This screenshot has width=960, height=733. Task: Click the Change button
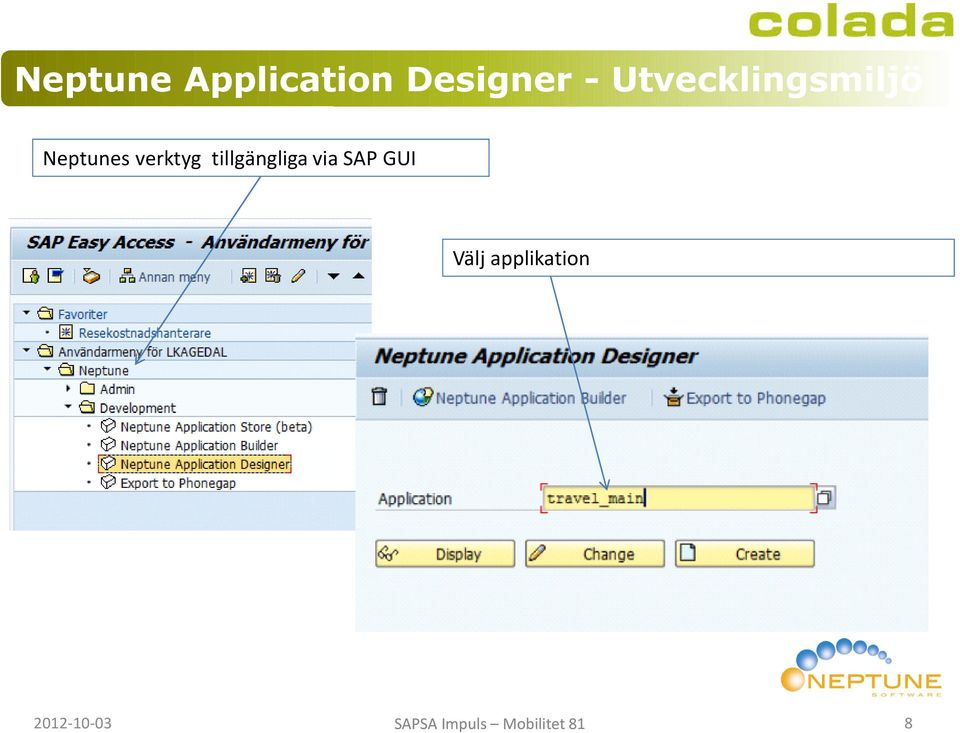[x=594, y=554]
